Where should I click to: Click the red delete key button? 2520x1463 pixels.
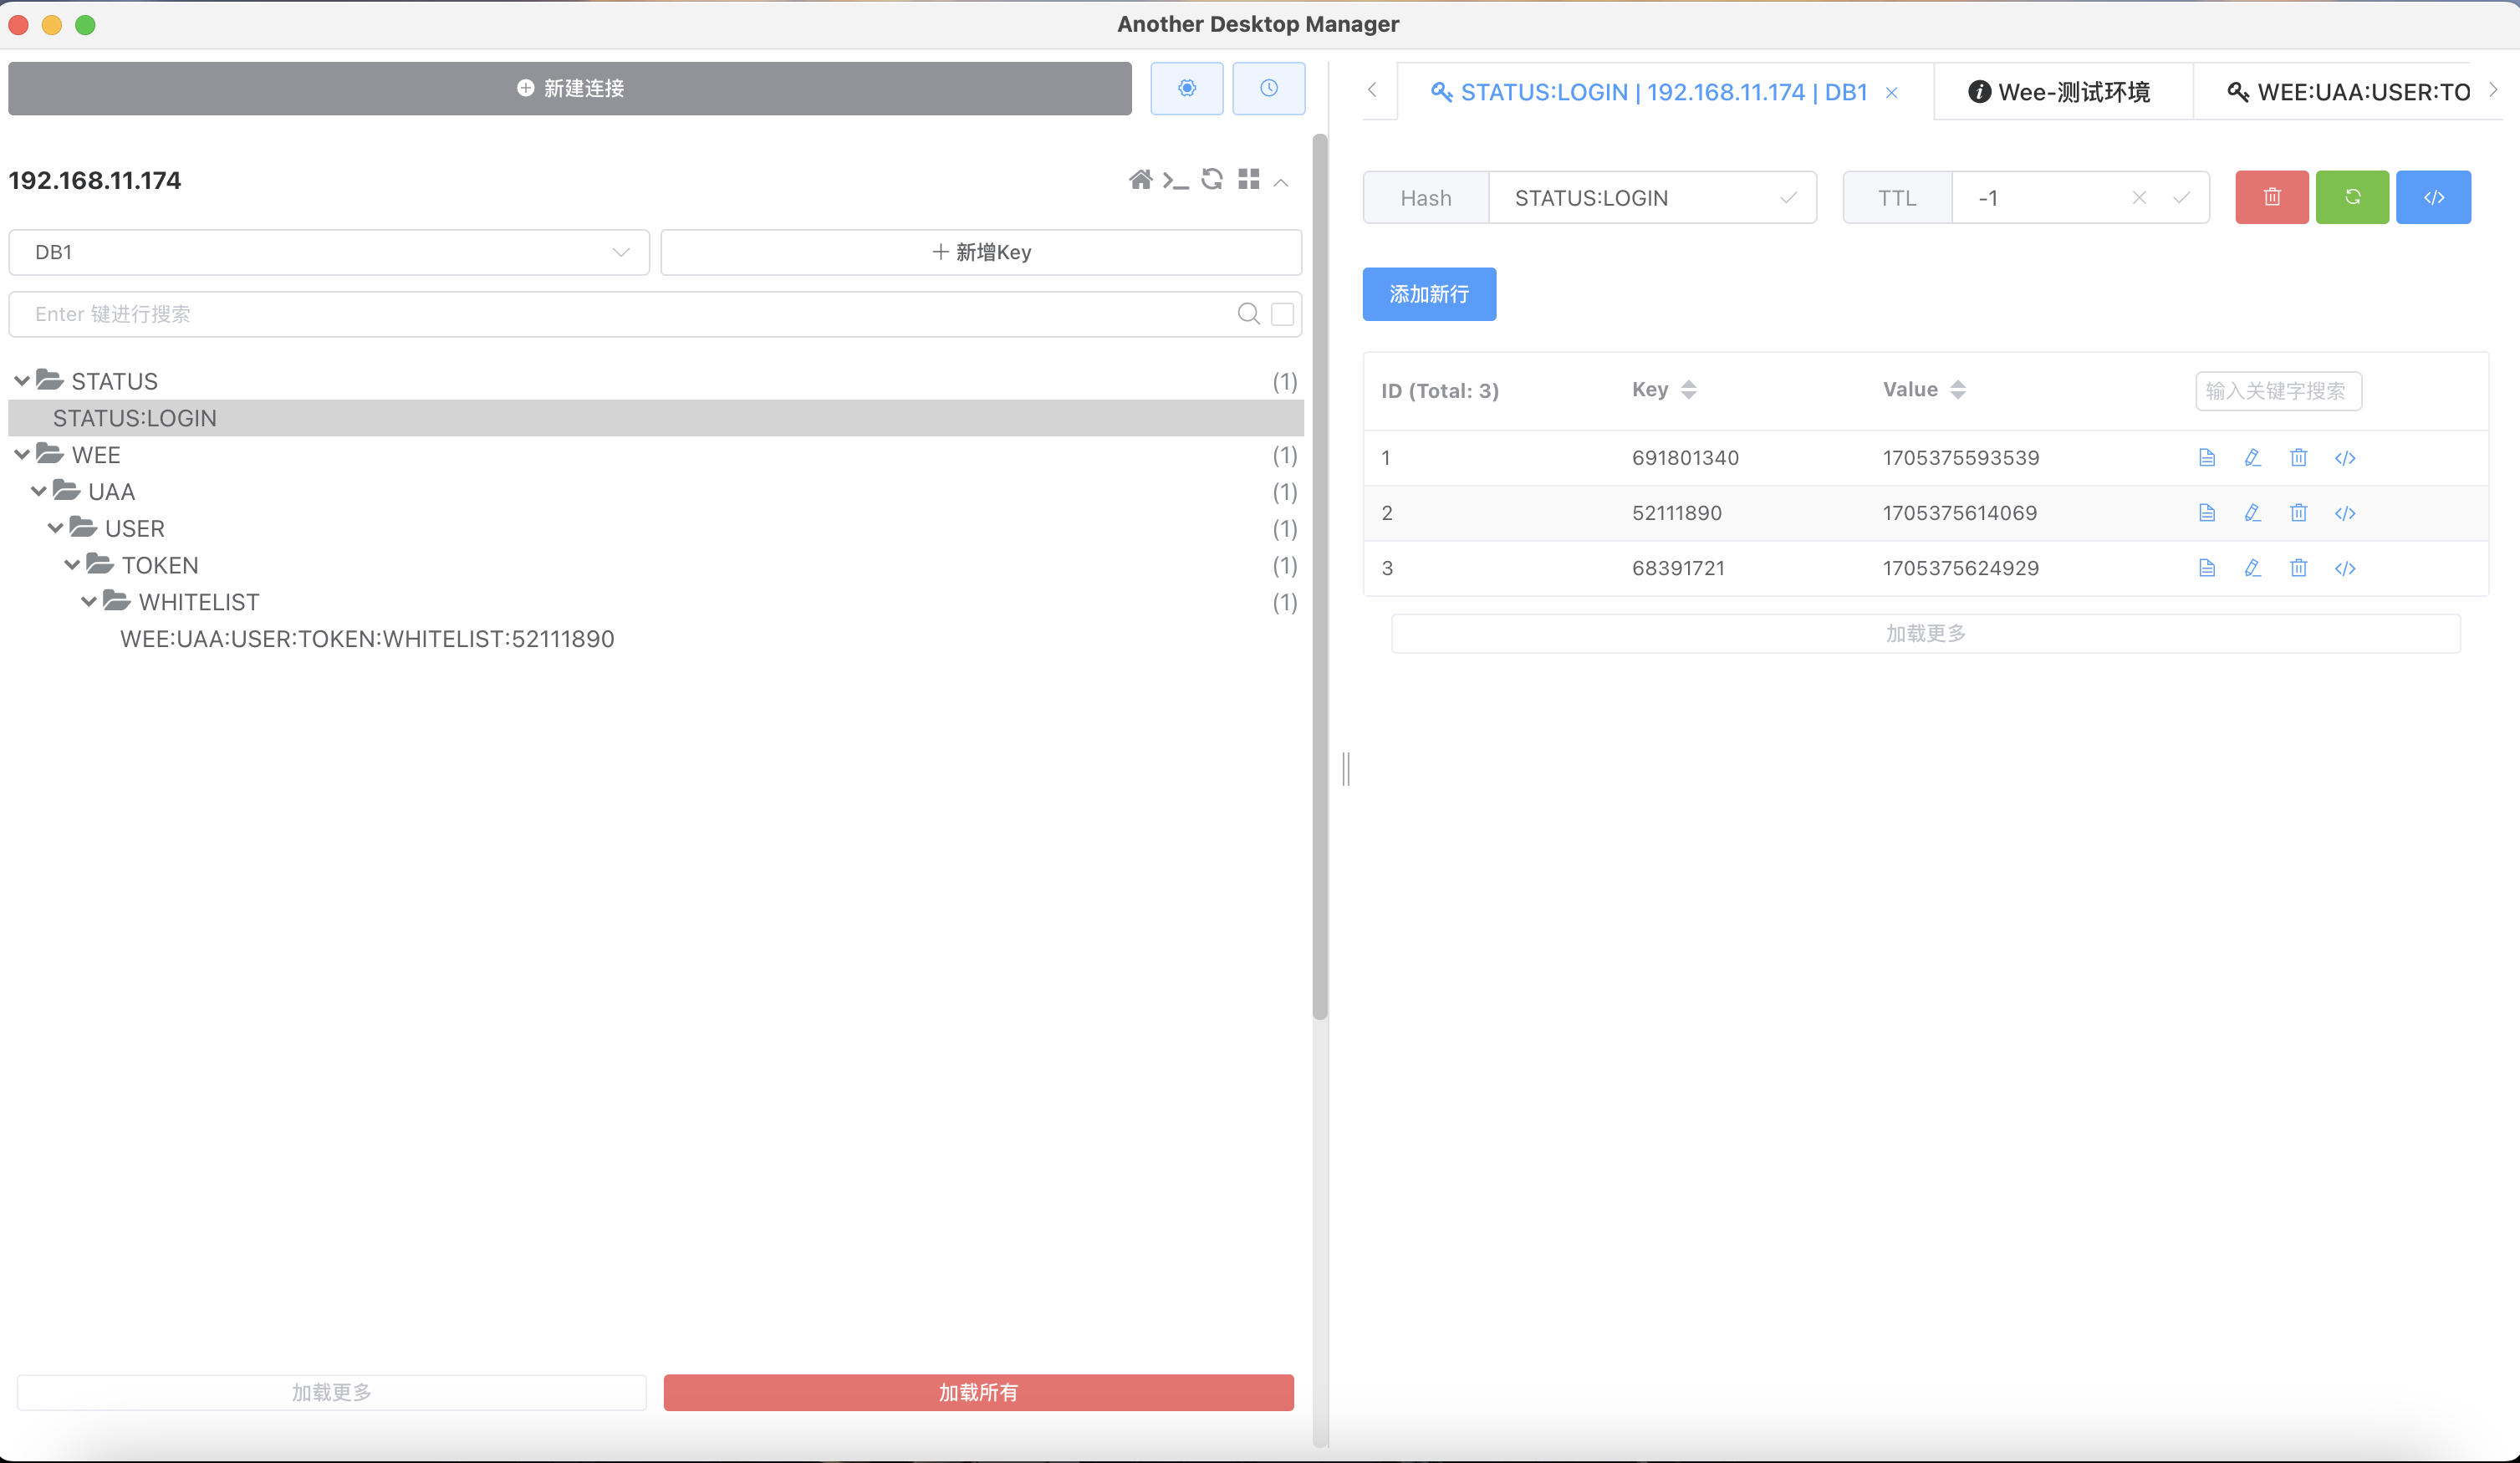pos(2271,197)
